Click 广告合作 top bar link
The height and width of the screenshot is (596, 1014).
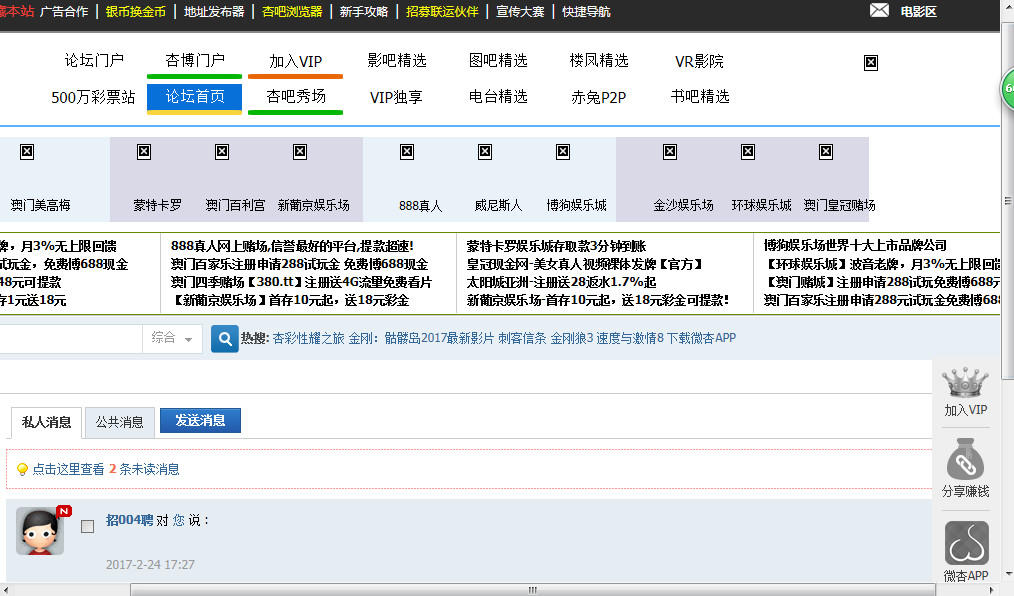[64, 12]
